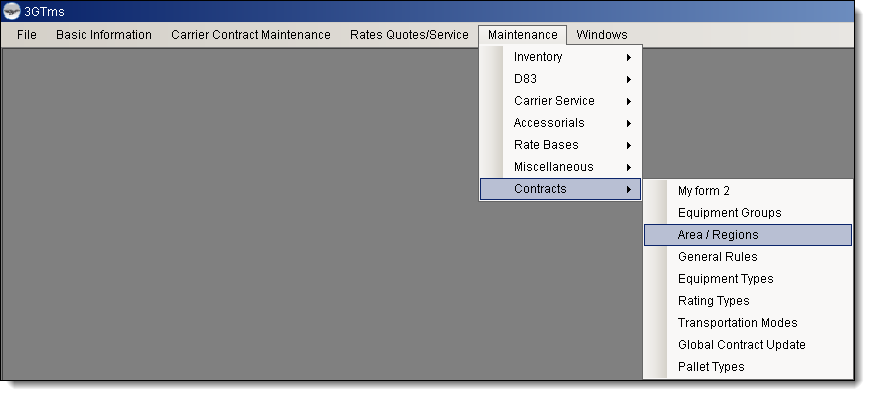Expand the Accessorials submenu
The width and height of the screenshot is (870, 396).
tap(560, 123)
